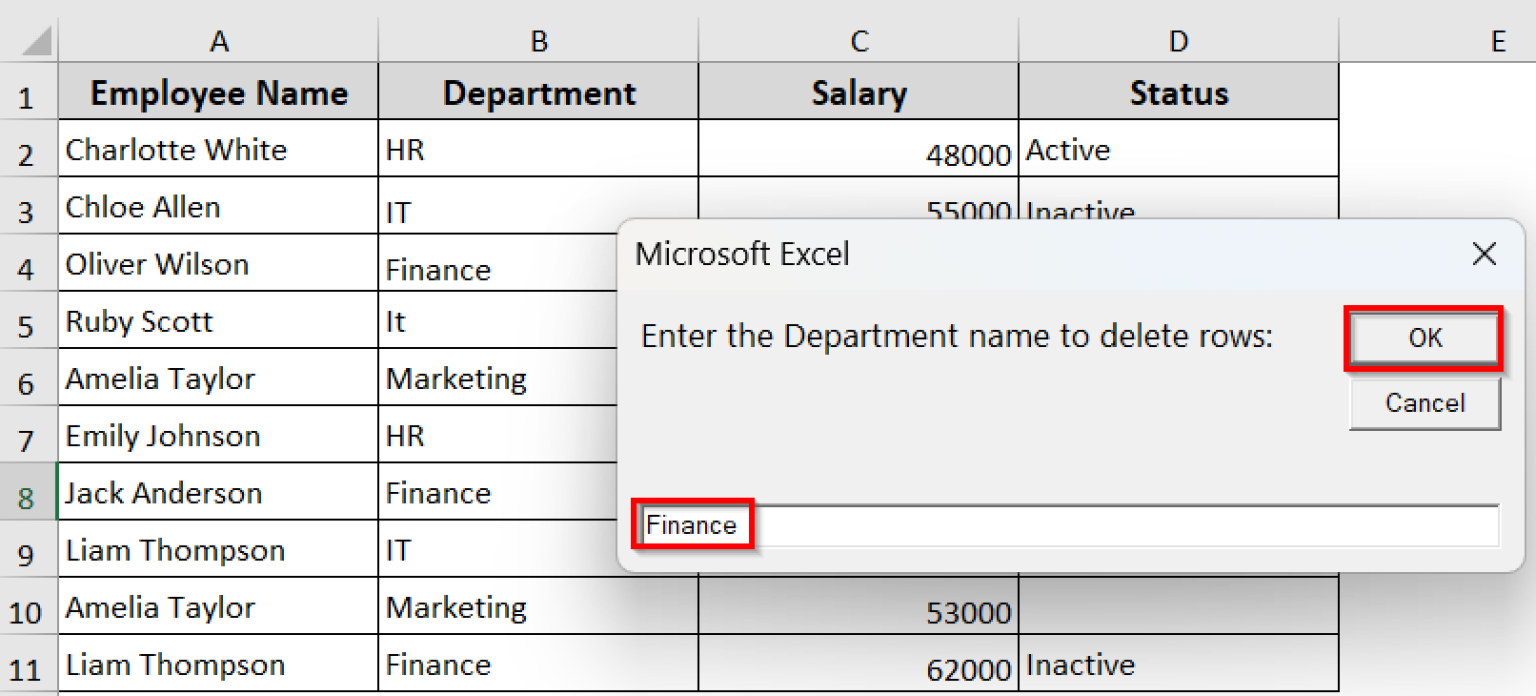
Task: Select the Salary column header C
Action: coord(858,41)
